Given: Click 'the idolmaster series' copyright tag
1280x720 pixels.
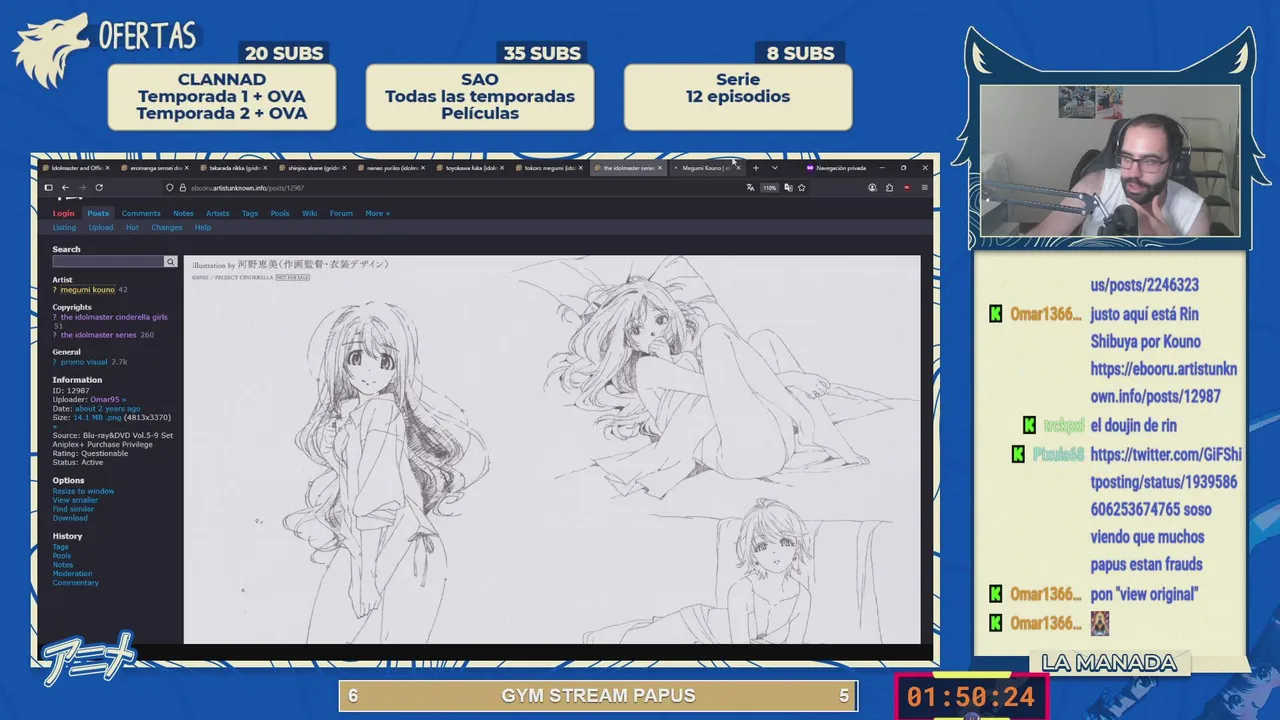Looking at the screenshot, I should tap(98, 335).
